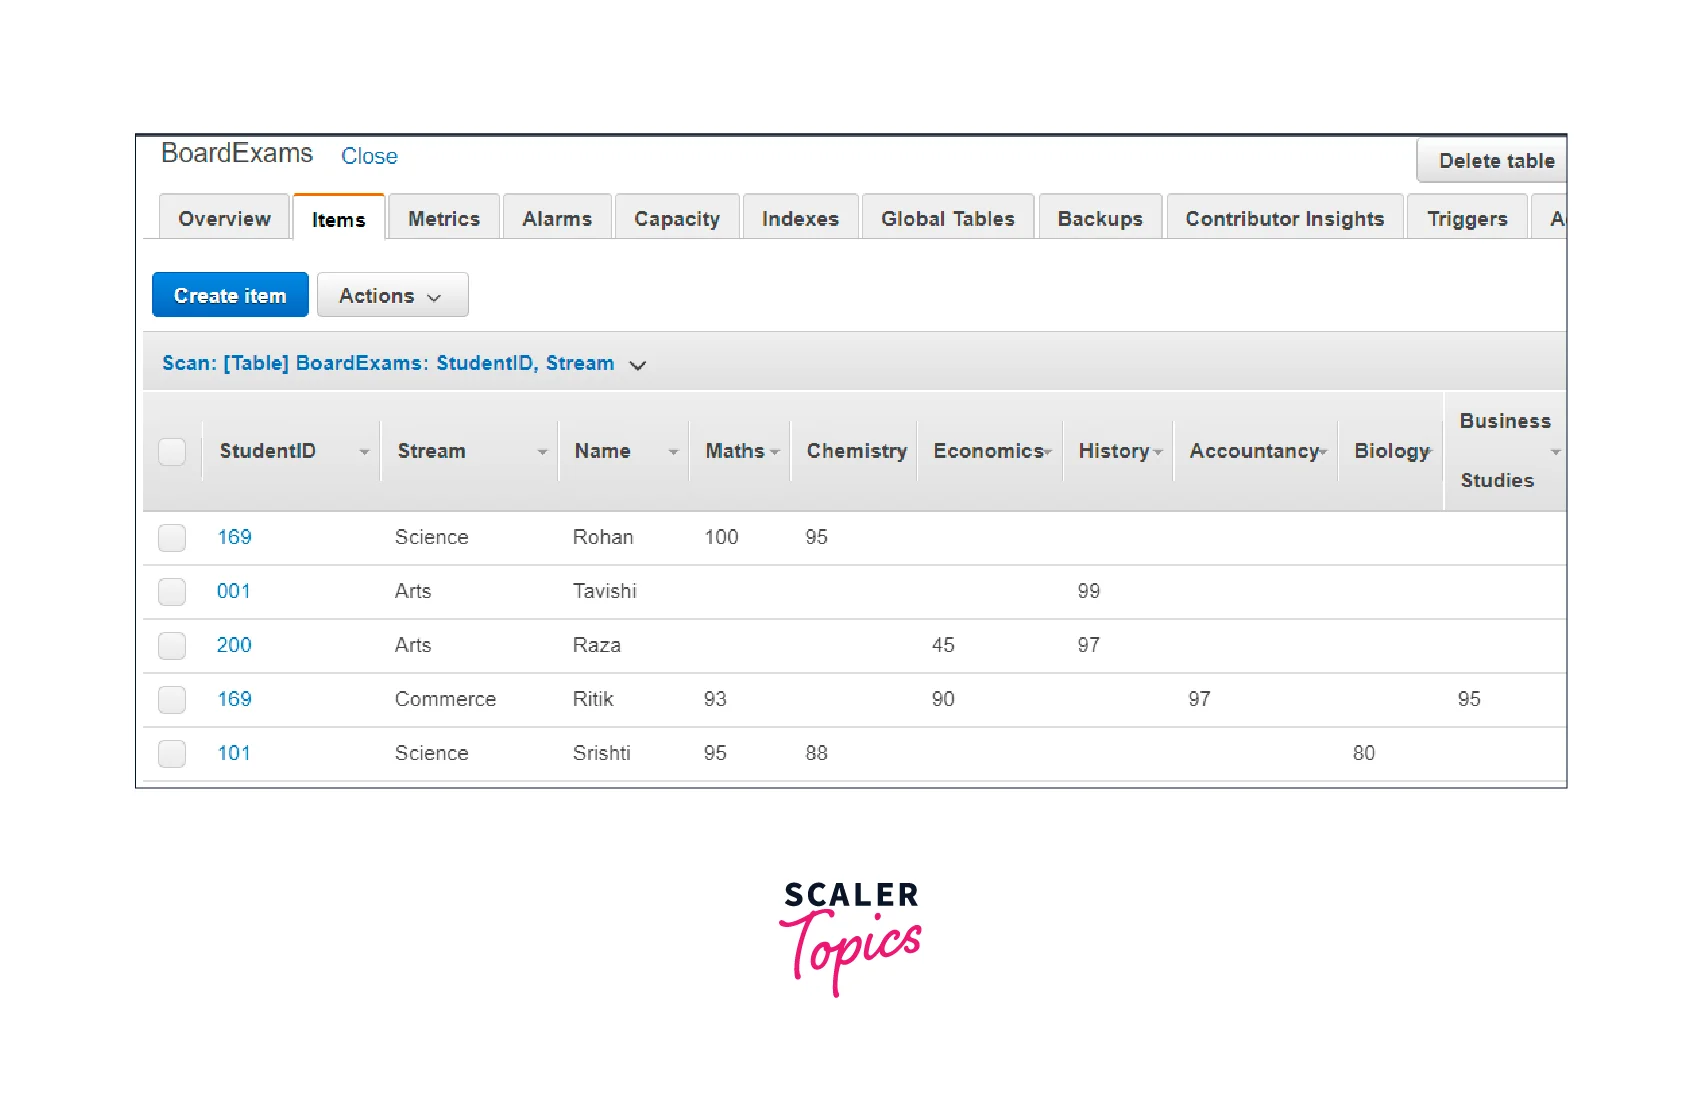This screenshot has height=1093, width=1701.
Task: Open the Metrics tab
Action: coord(444,219)
